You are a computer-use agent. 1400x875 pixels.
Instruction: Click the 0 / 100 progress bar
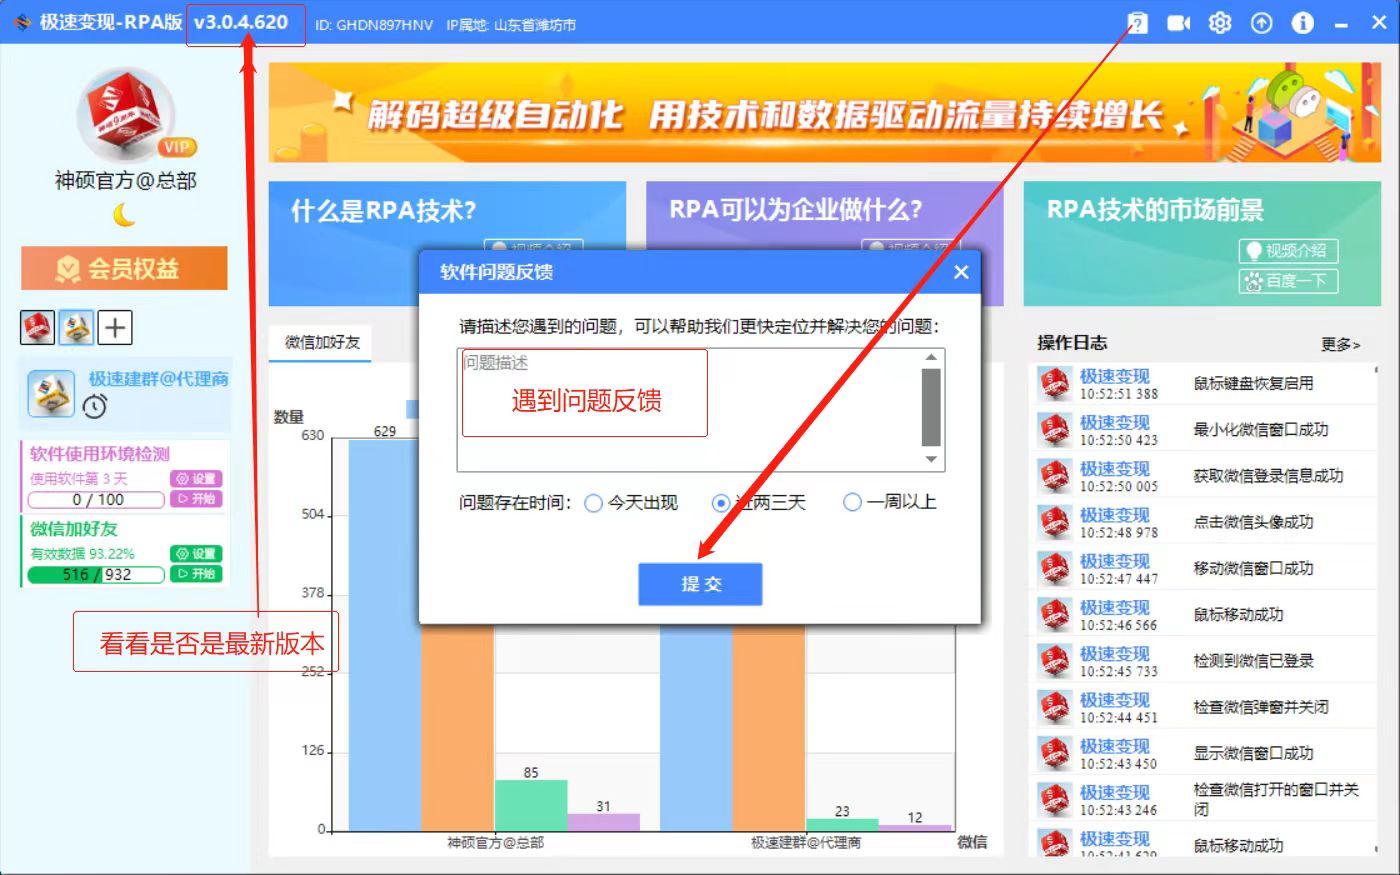pos(97,500)
